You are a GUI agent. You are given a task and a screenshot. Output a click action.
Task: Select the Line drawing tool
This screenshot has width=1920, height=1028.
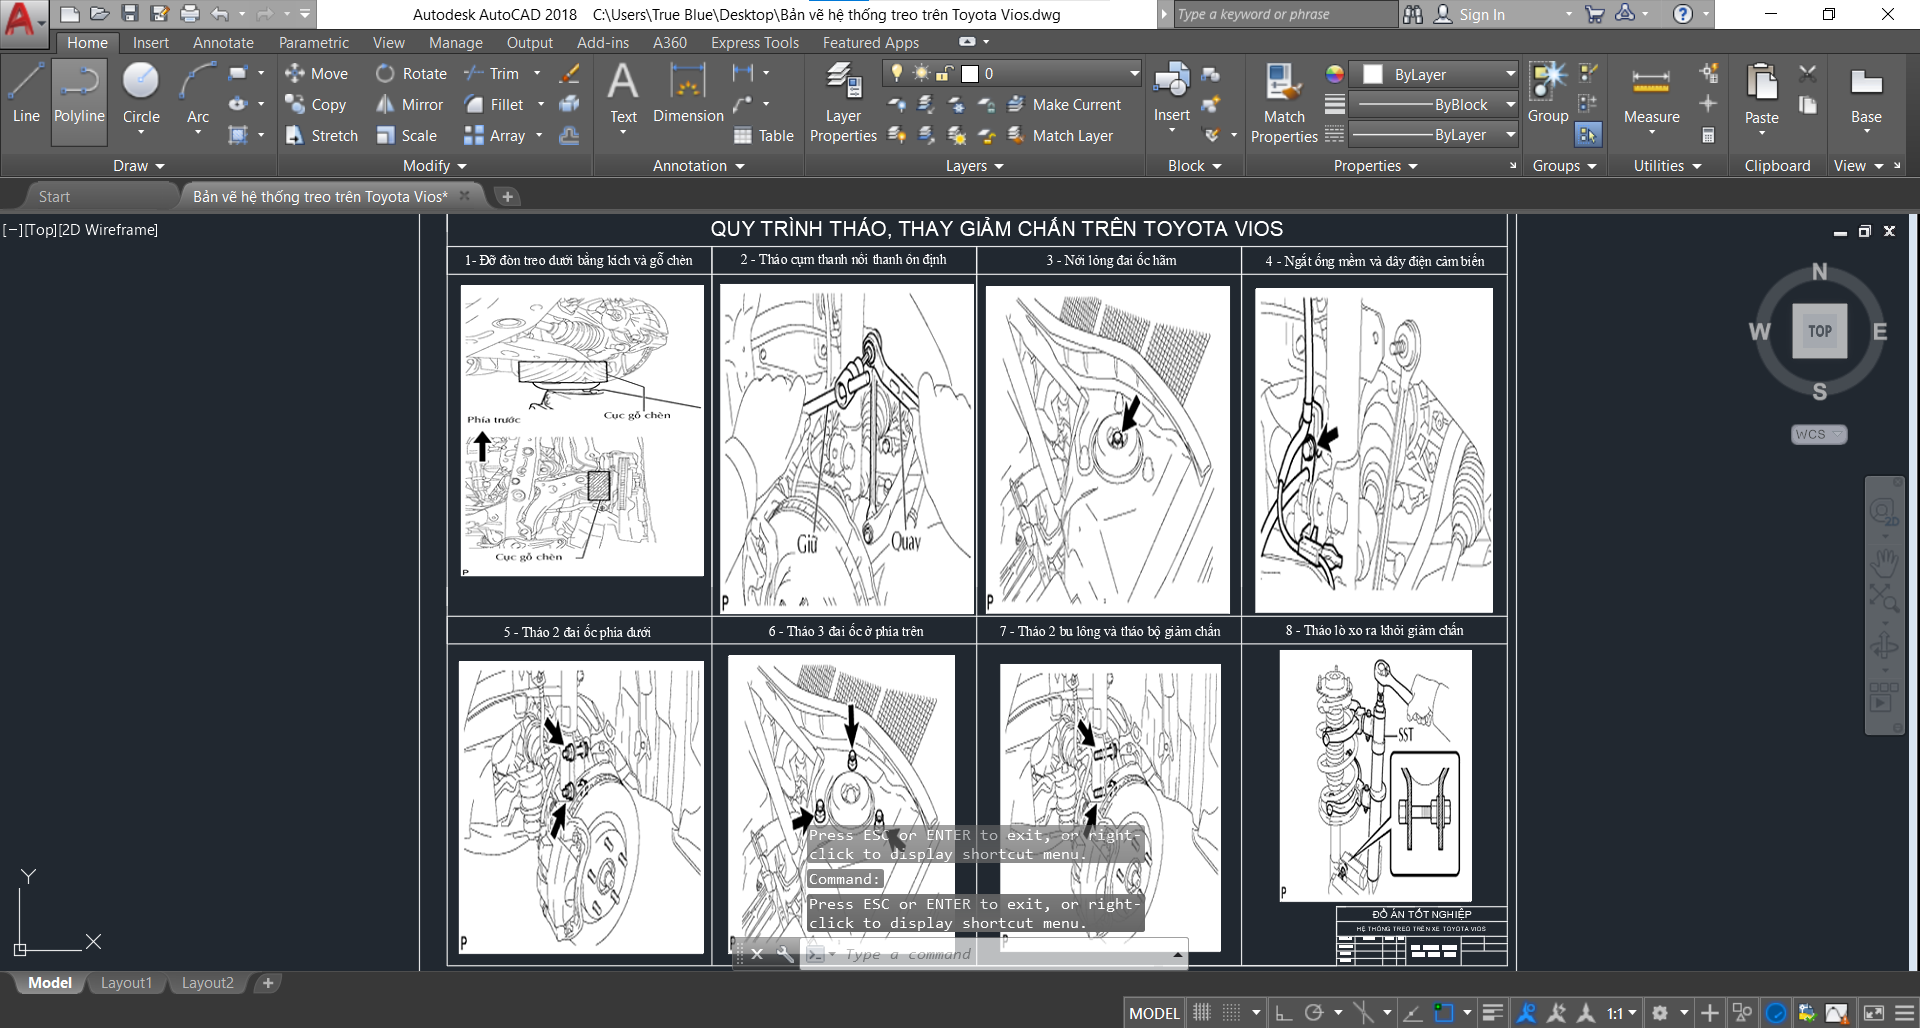tap(26, 94)
